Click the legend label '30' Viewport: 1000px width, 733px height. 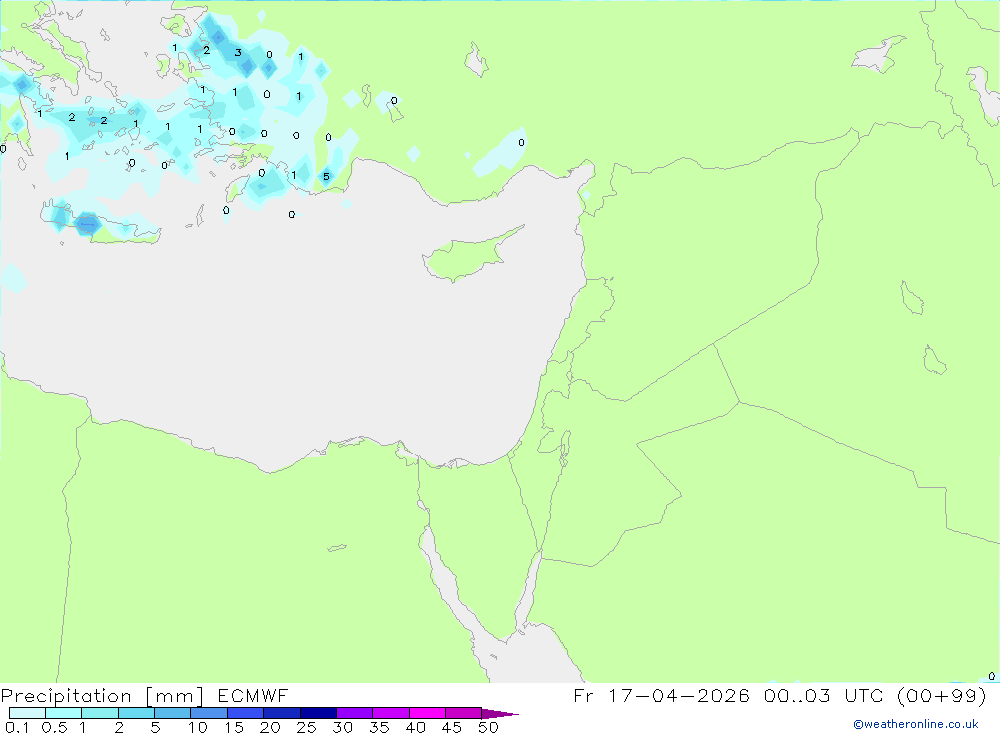[x=342, y=727]
